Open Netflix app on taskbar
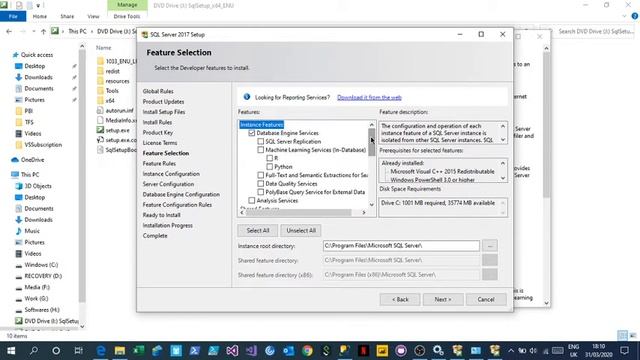 point(364,351)
